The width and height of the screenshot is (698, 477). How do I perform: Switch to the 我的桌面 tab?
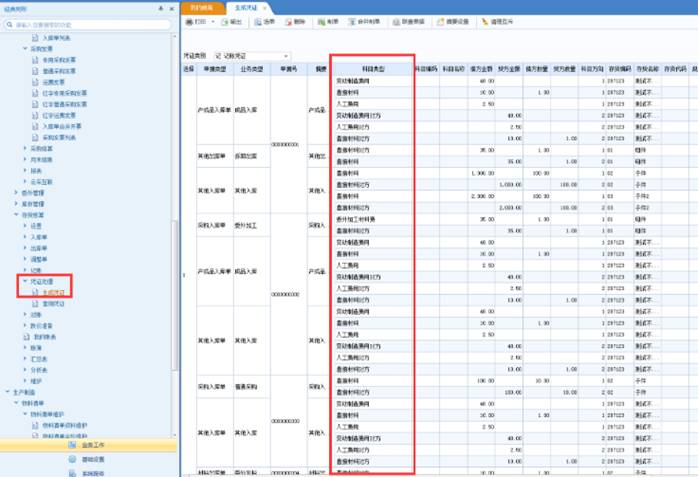click(201, 7)
